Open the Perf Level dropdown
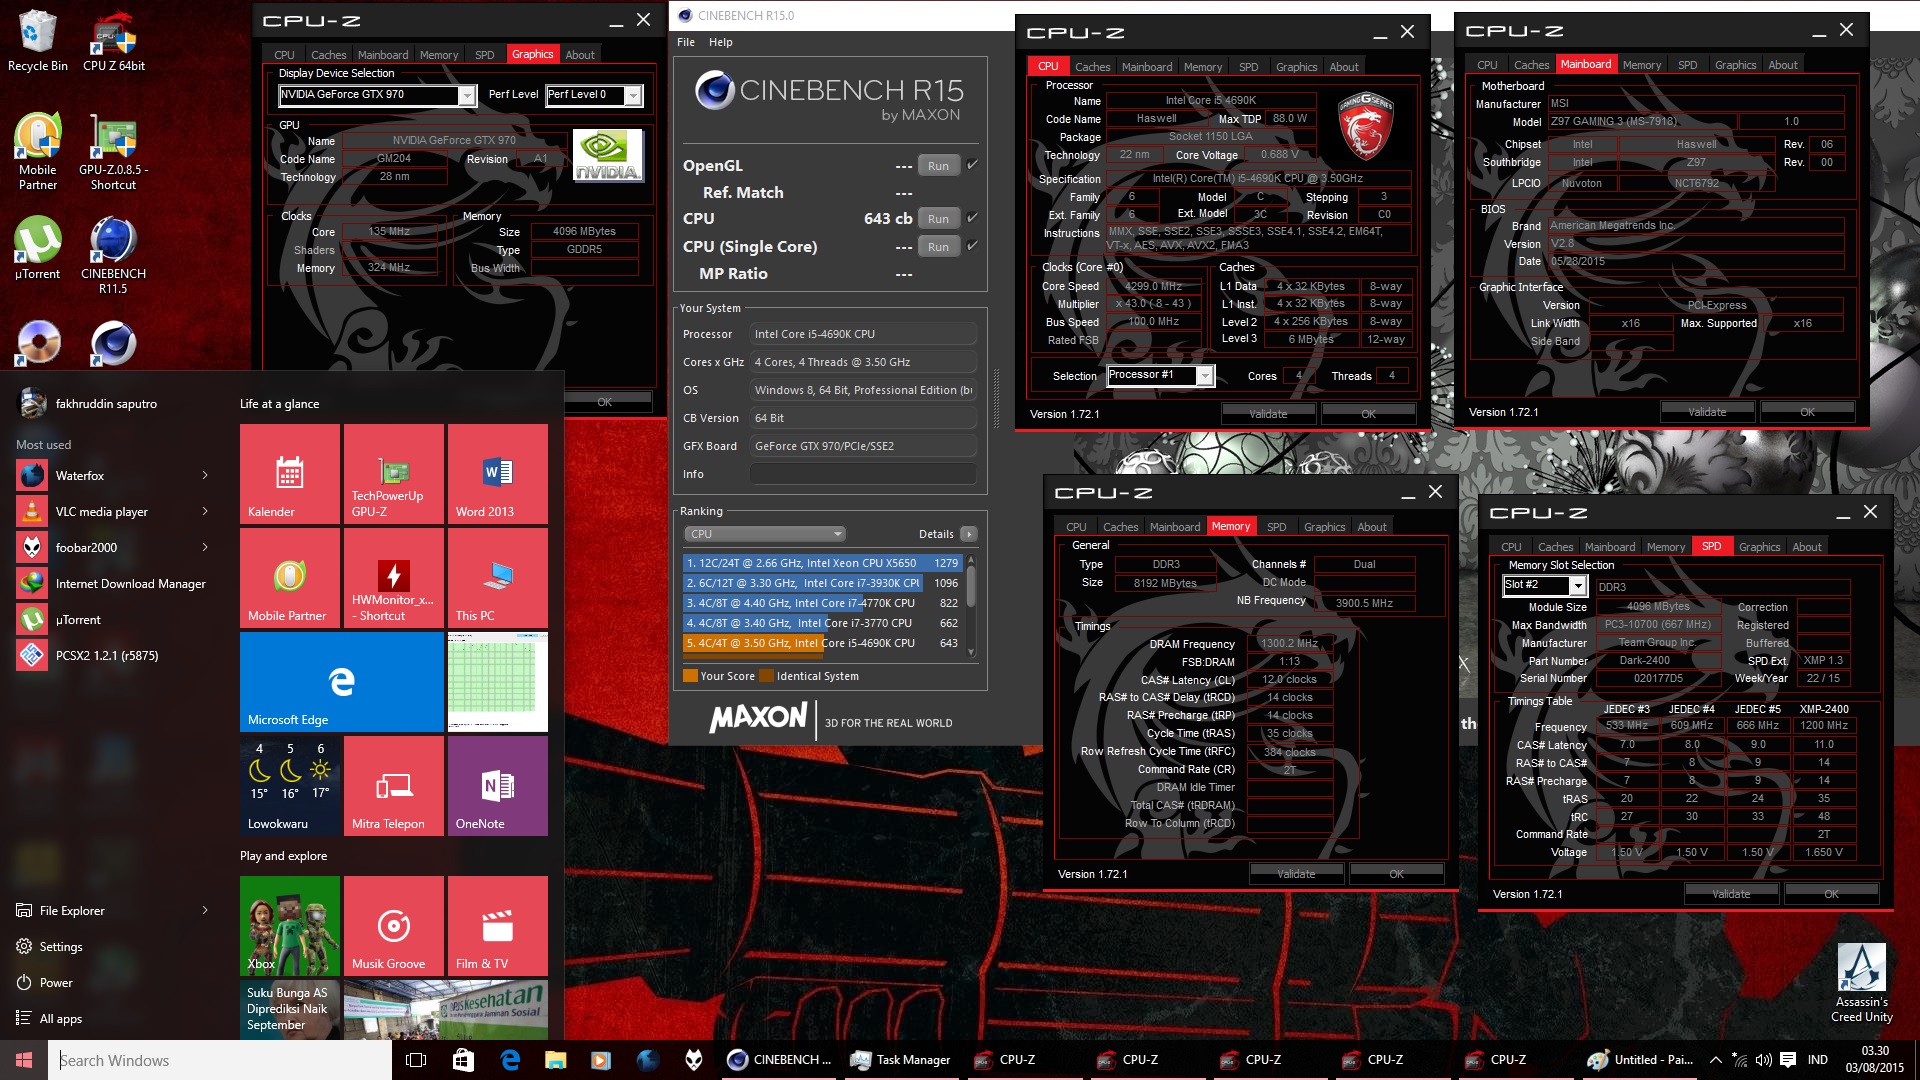This screenshot has width=1920, height=1080. click(594, 95)
